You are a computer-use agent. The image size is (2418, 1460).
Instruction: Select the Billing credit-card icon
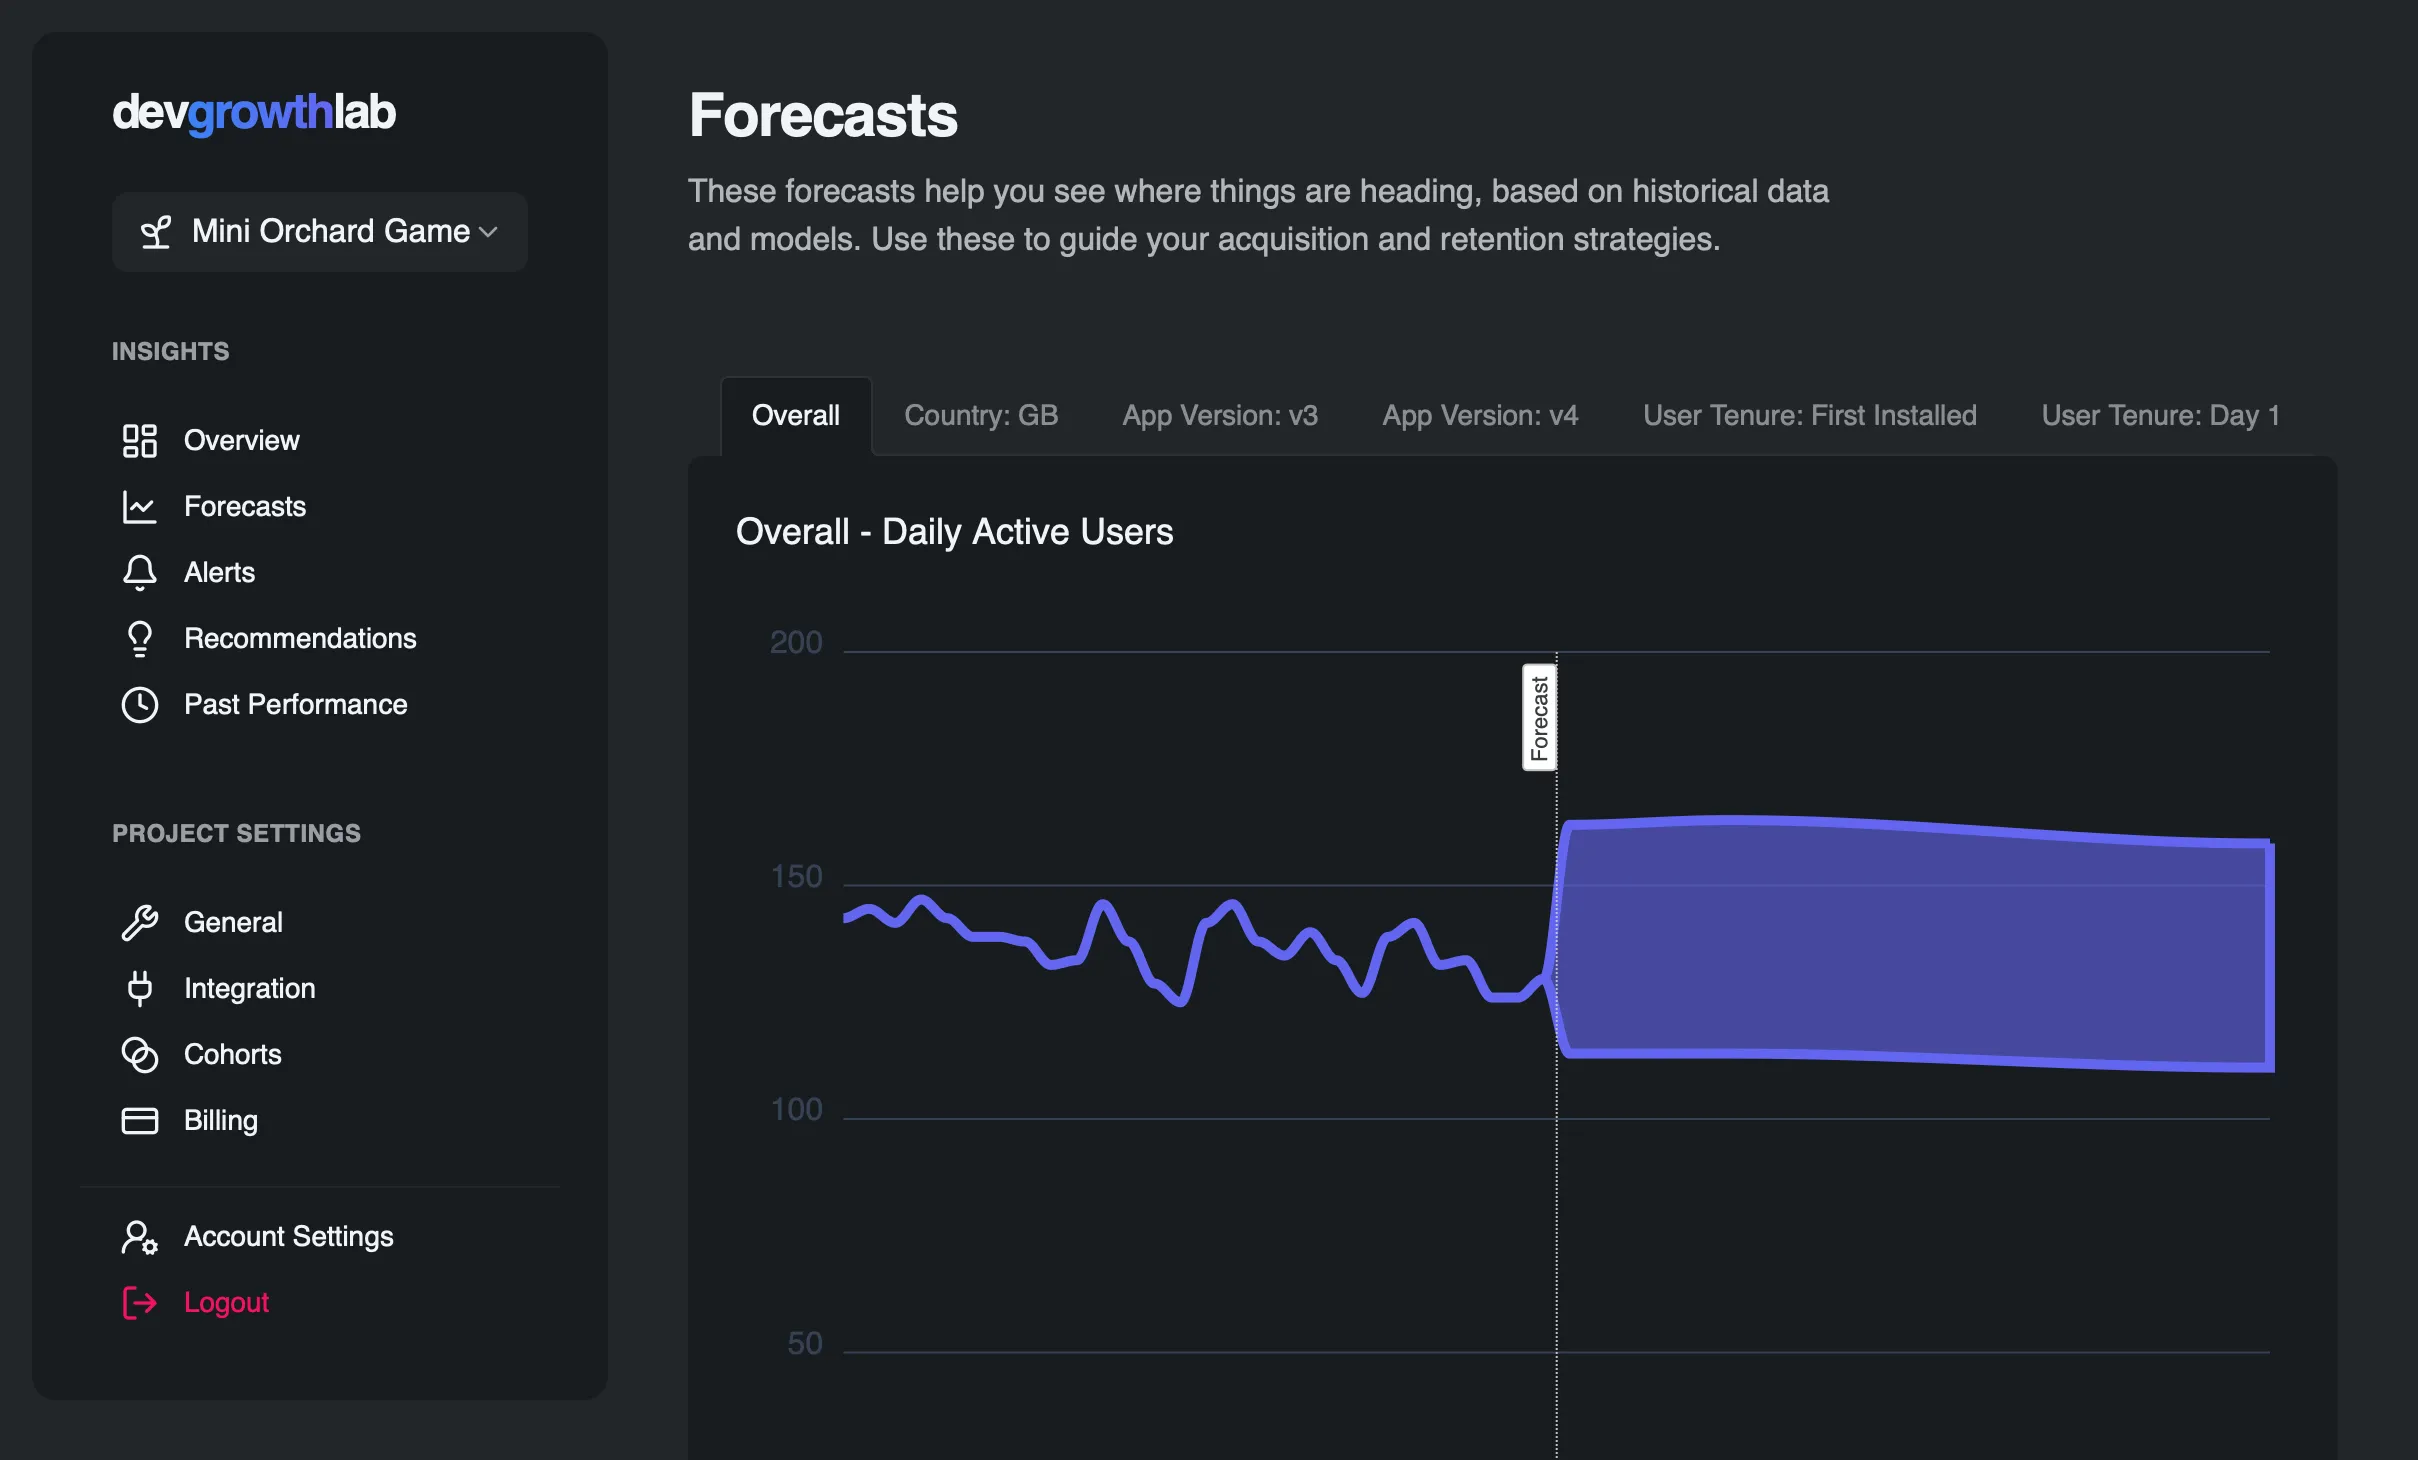[139, 1120]
